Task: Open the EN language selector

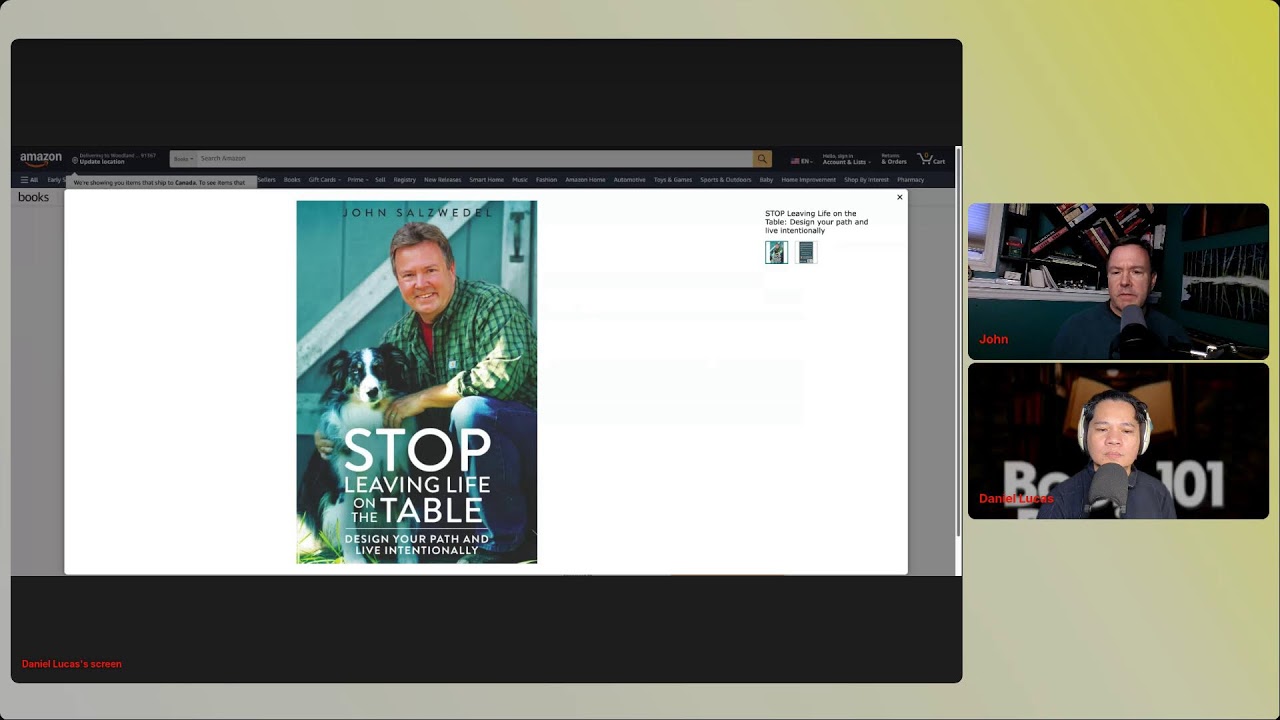Action: pos(801,160)
